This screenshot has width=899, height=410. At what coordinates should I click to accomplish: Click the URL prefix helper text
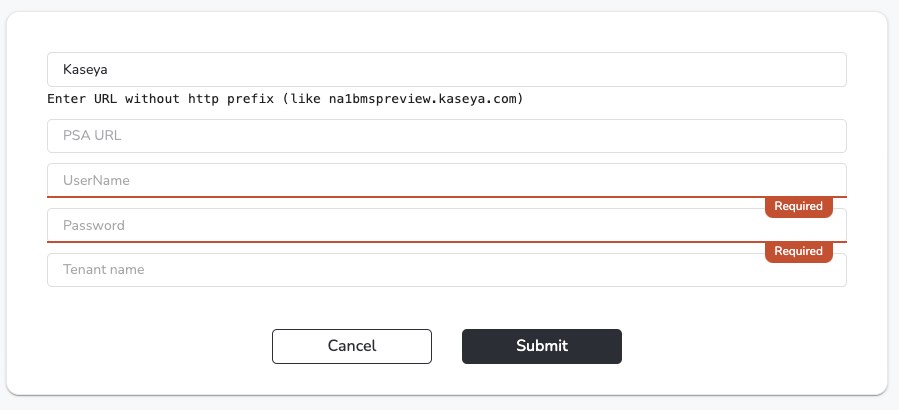pyautogui.click(x=285, y=99)
